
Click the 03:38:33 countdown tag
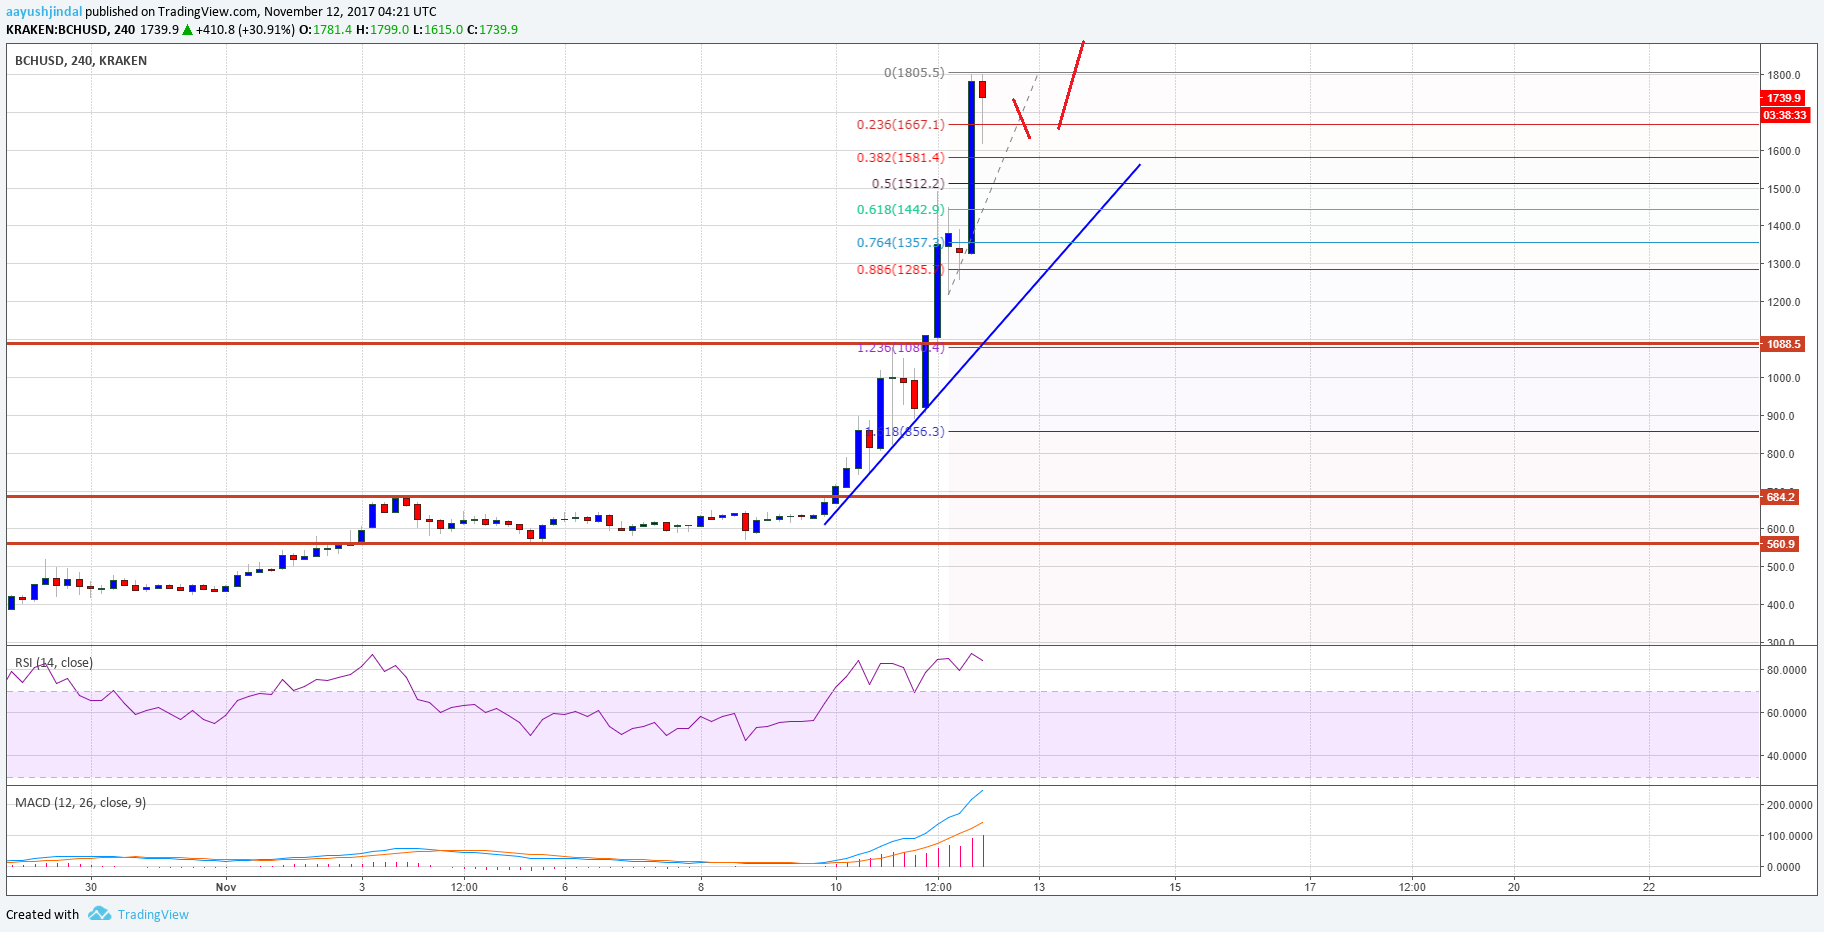click(x=1784, y=115)
